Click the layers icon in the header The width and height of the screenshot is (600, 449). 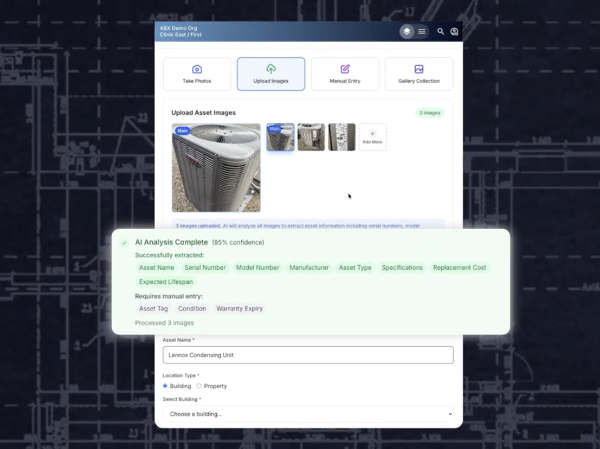coord(407,31)
